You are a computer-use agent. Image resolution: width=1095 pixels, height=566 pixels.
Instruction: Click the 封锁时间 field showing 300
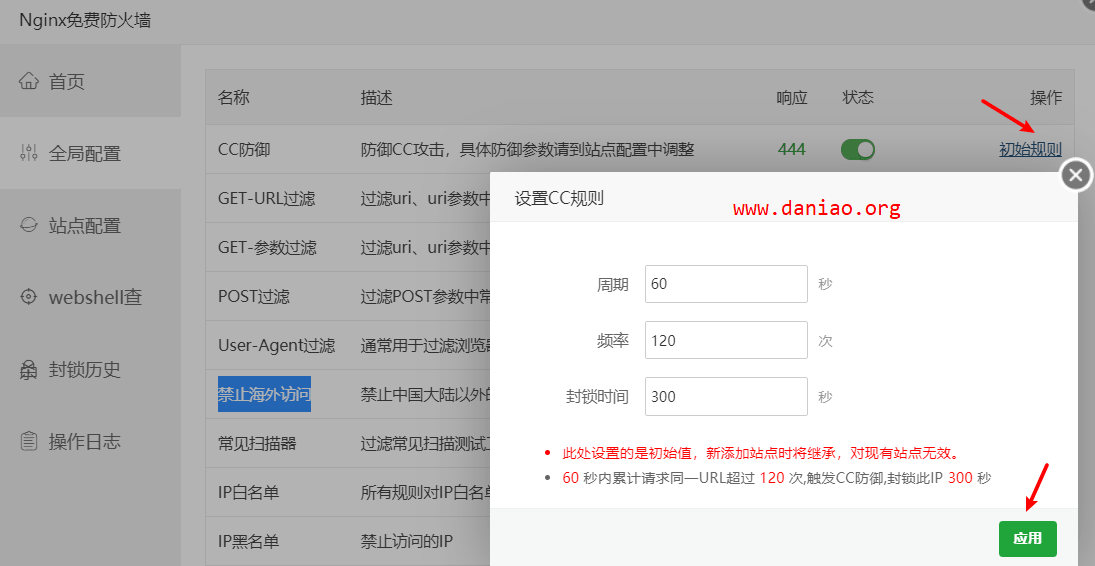point(726,396)
